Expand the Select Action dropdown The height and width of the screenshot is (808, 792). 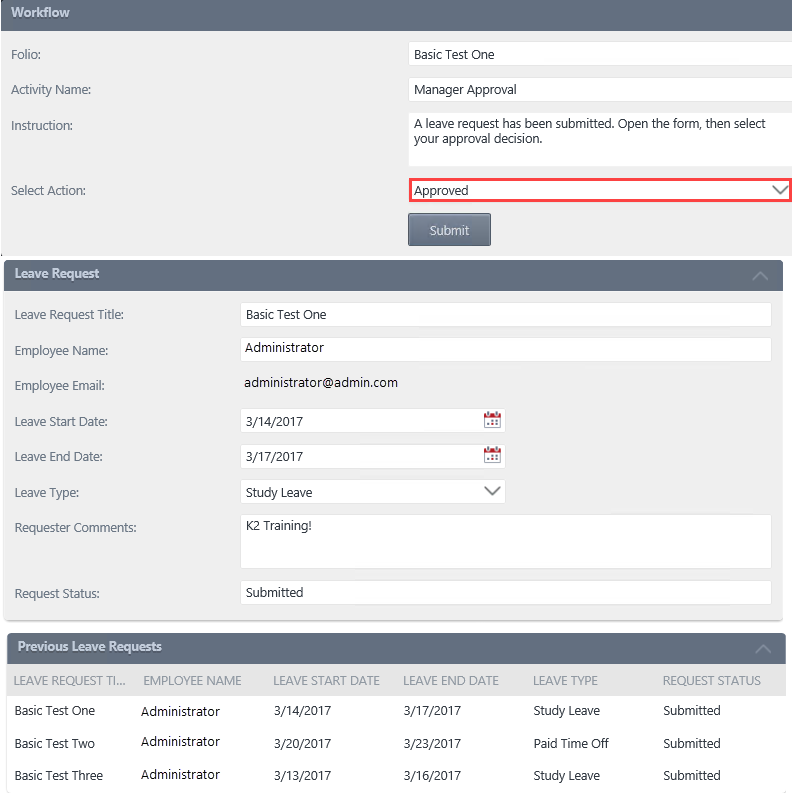point(780,190)
